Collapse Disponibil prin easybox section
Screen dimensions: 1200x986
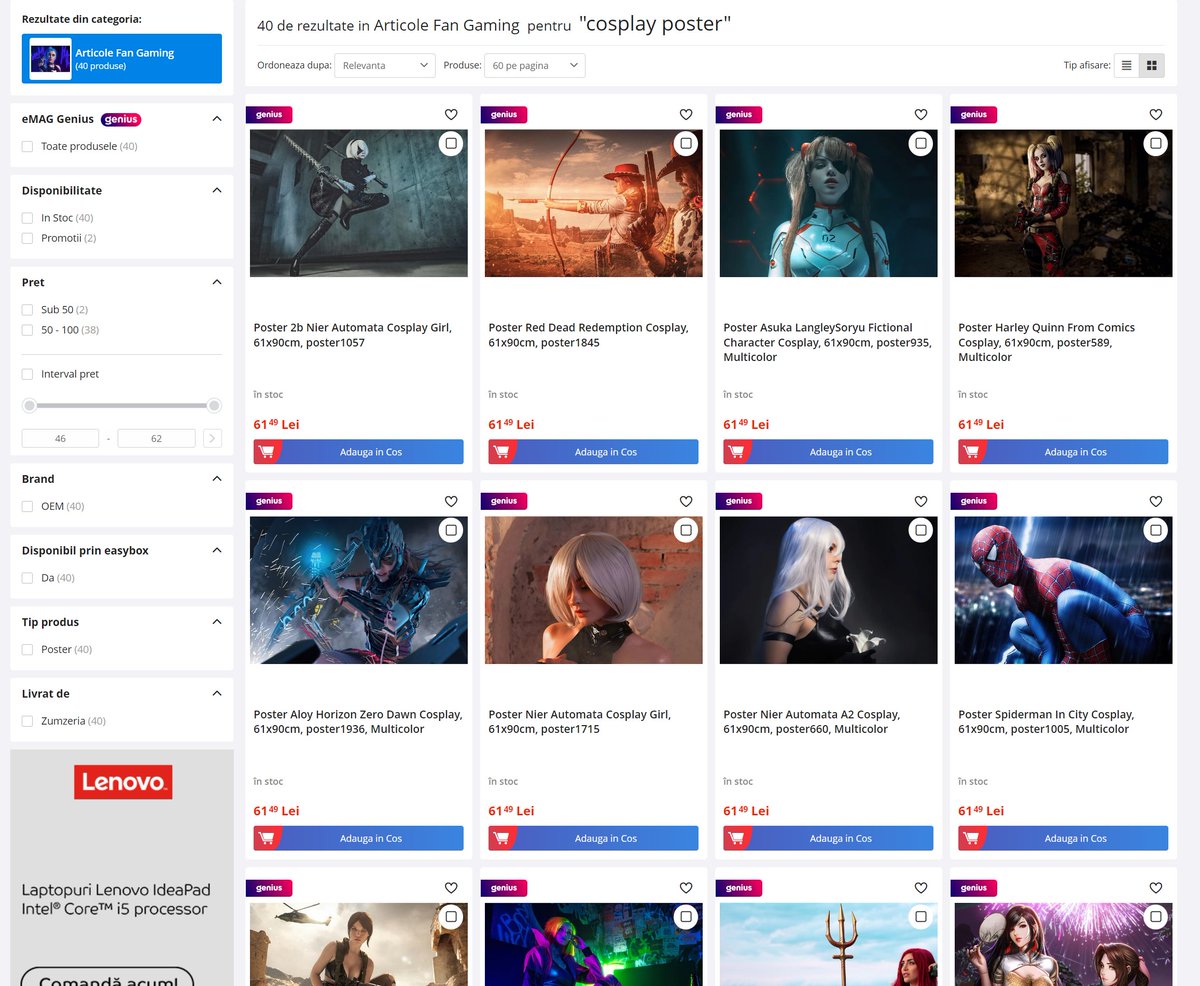pyautogui.click(x=217, y=550)
